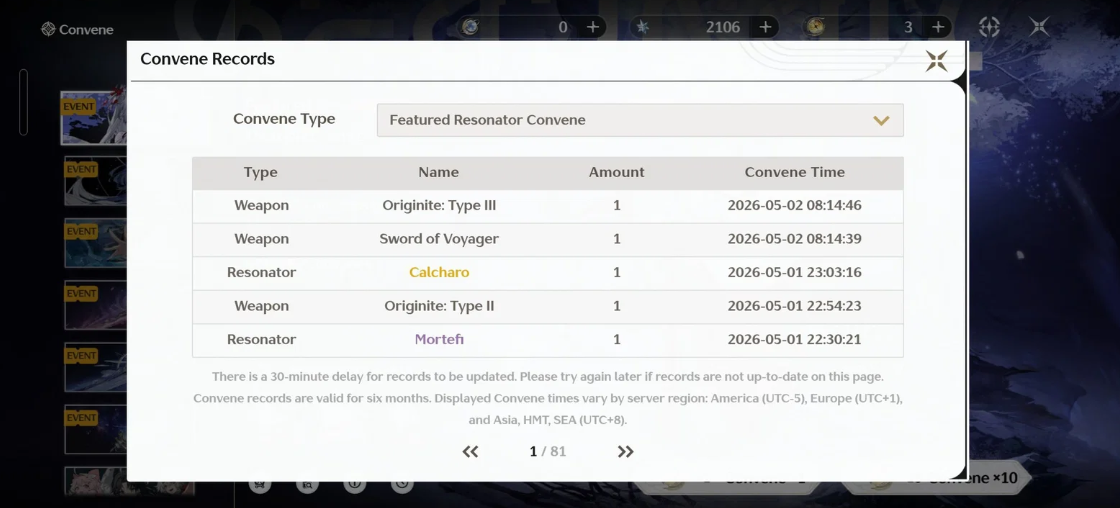Click the 2106 Astrite balance value

[x=722, y=27]
